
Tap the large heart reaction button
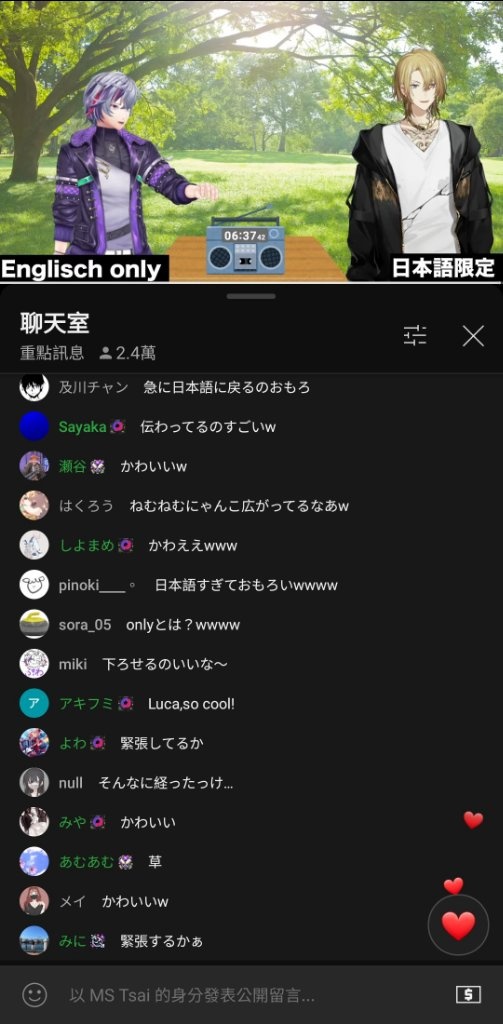458,925
